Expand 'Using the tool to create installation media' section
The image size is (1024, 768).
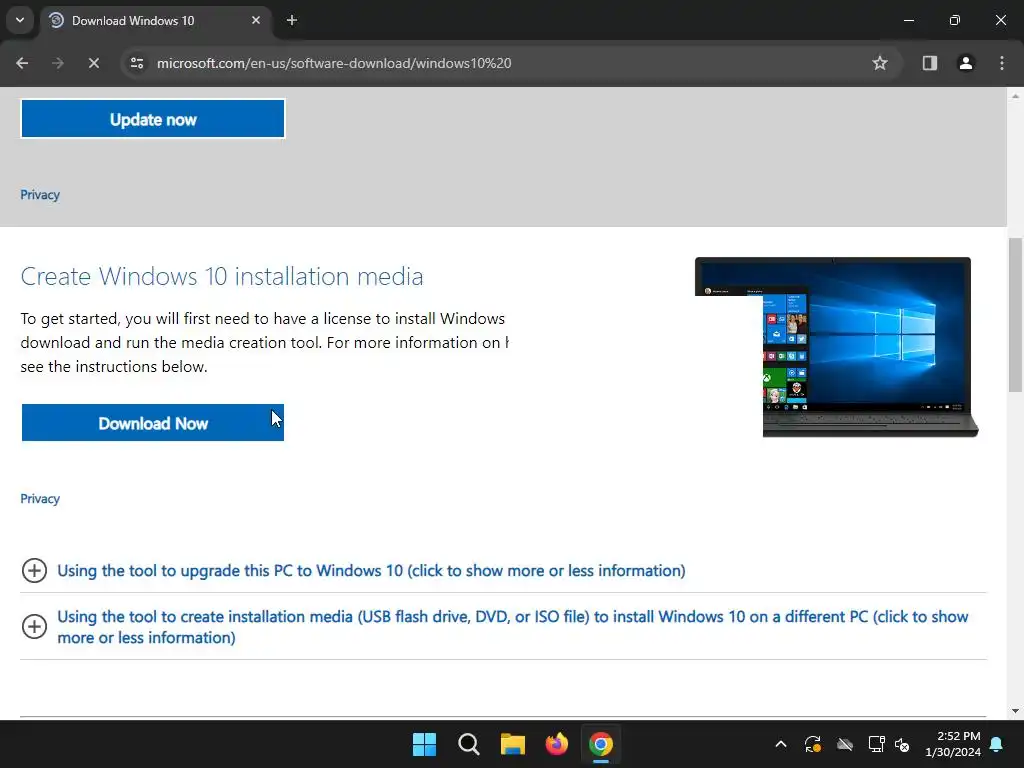click(x=513, y=627)
